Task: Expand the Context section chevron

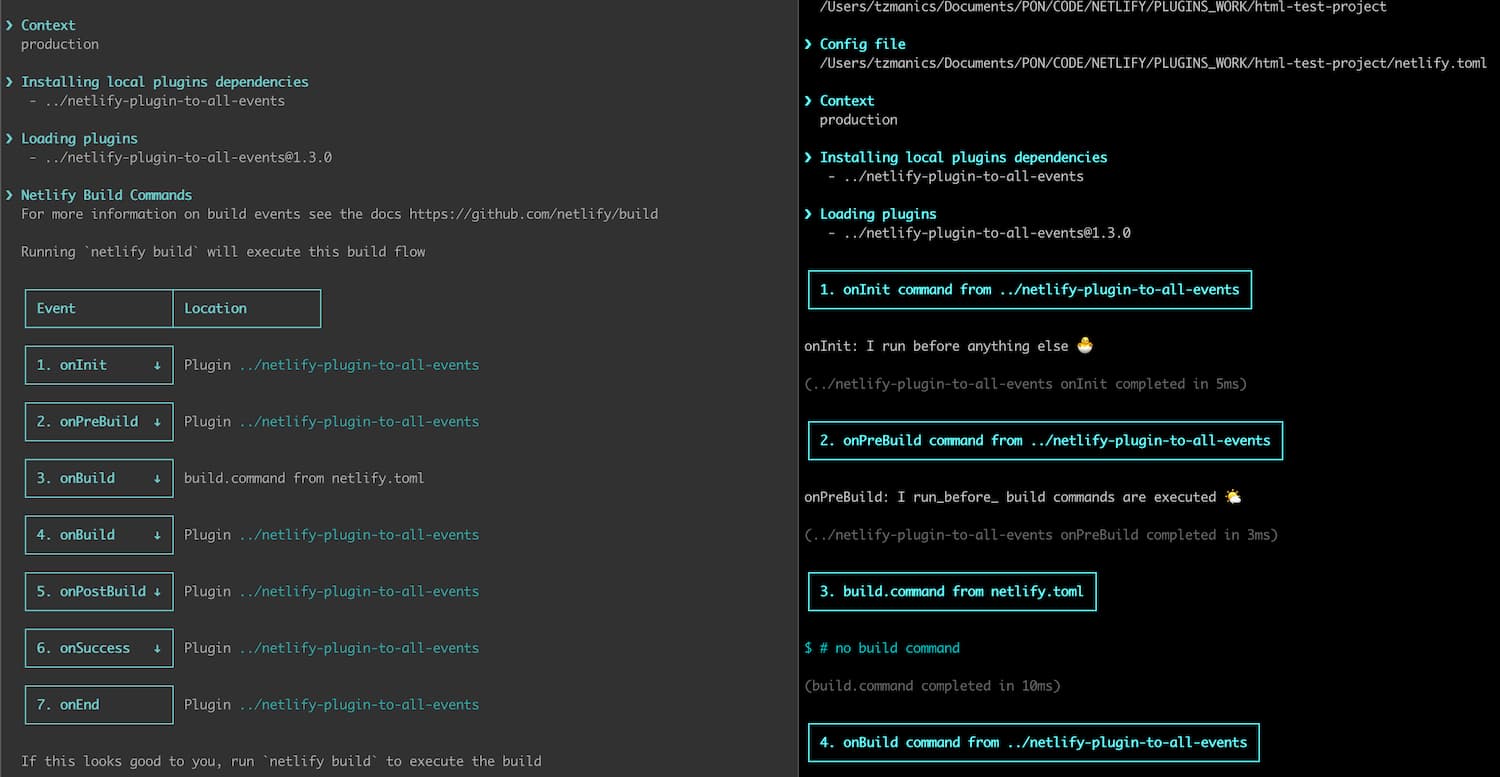Action: [10, 24]
